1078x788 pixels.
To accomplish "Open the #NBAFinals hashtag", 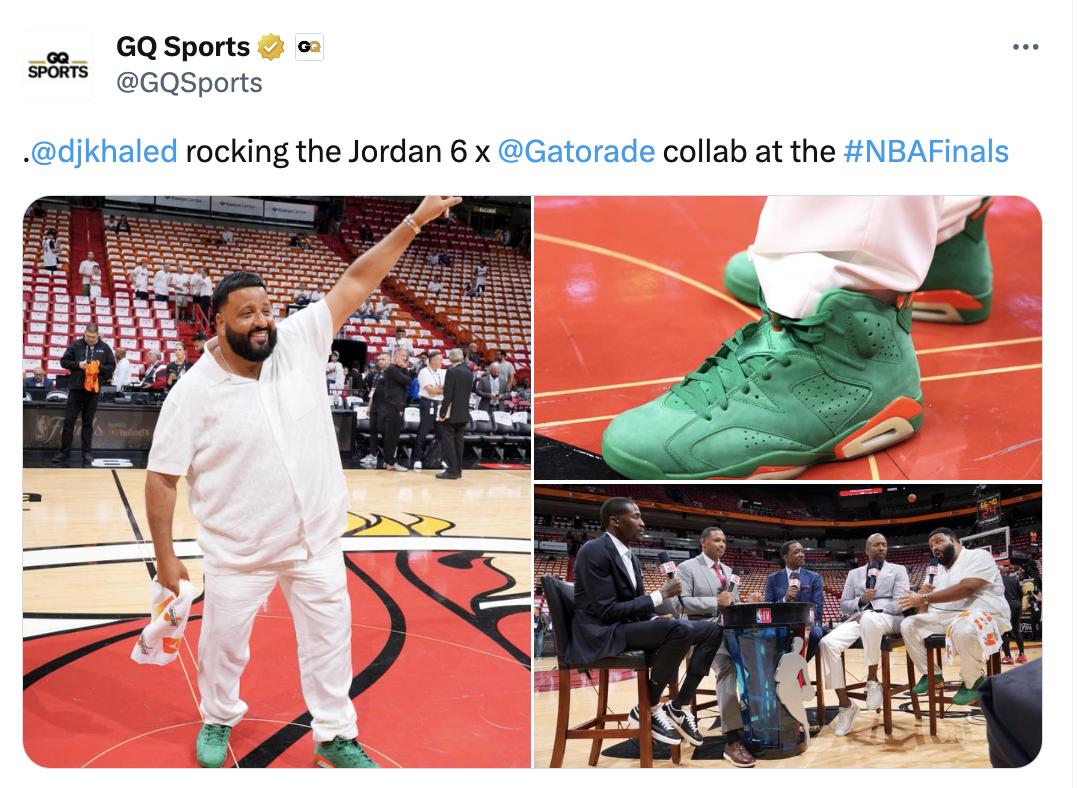I will (x=926, y=151).
